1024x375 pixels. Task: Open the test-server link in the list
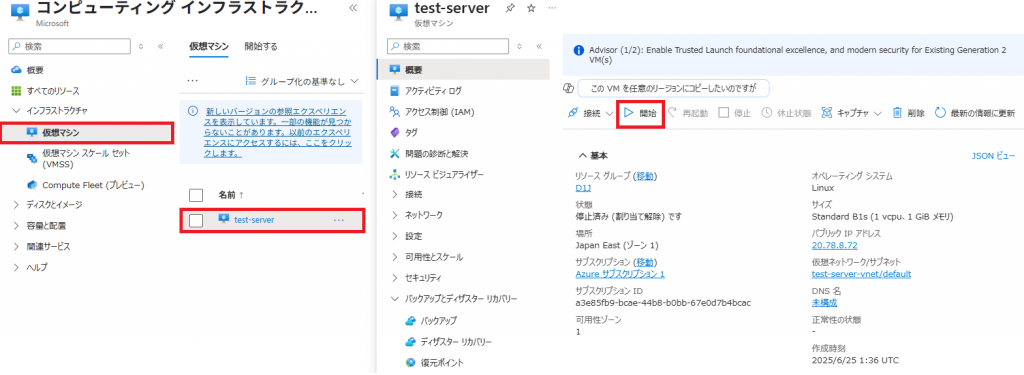(x=254, y=220)
